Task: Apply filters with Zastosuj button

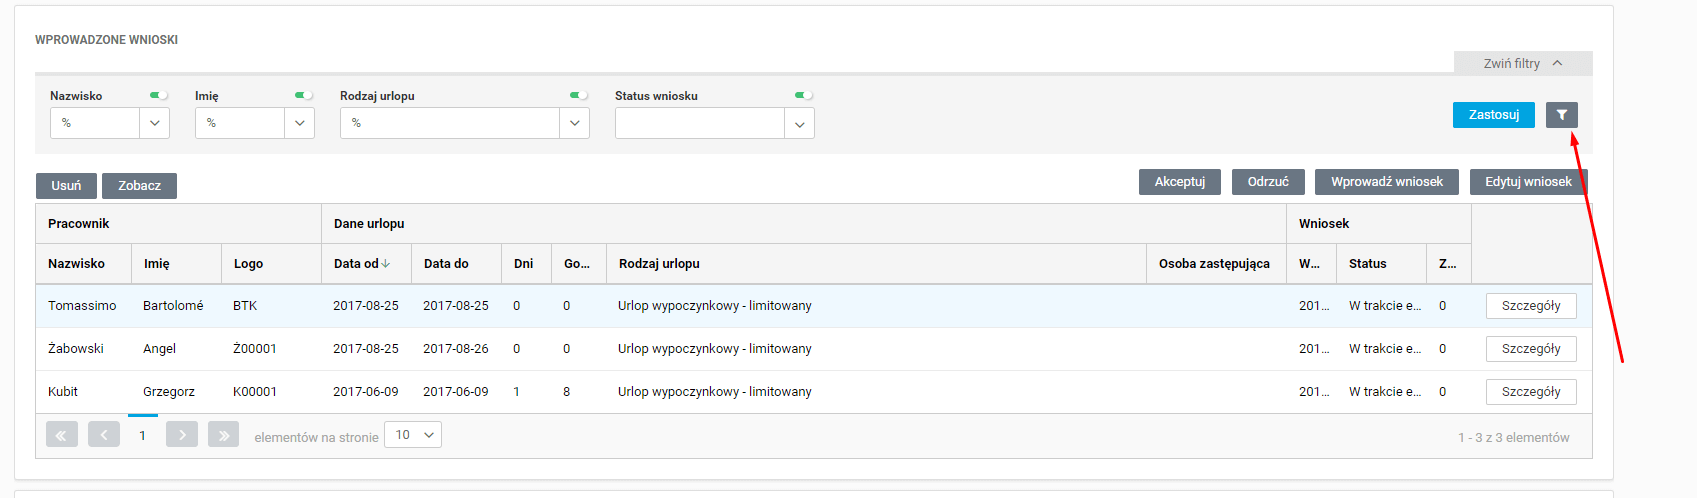Action: point(1493,115)
